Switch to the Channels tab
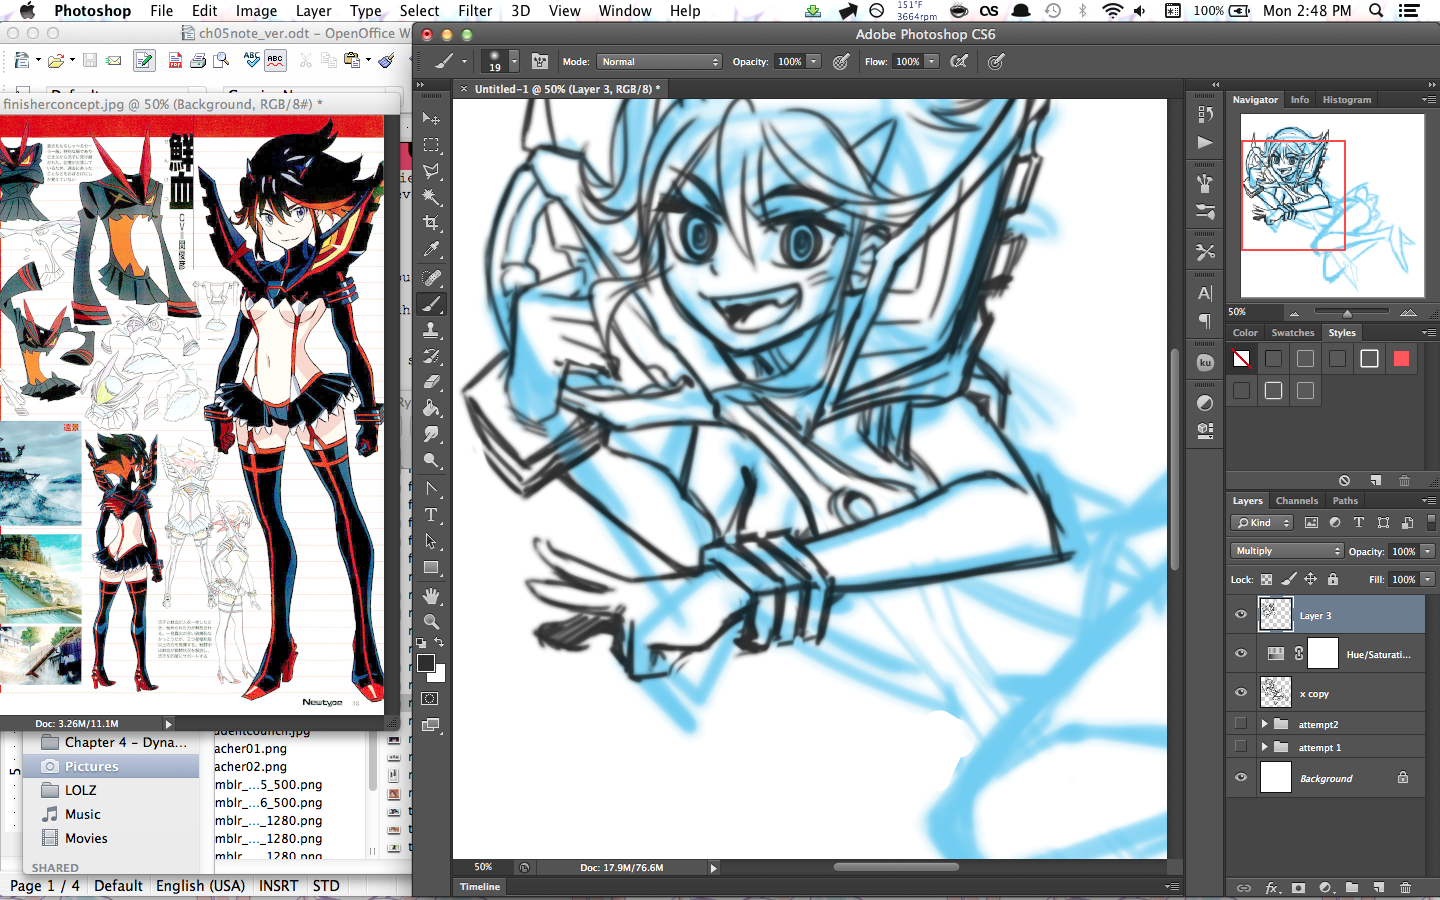1440x900 pixels. (1297, 500)
